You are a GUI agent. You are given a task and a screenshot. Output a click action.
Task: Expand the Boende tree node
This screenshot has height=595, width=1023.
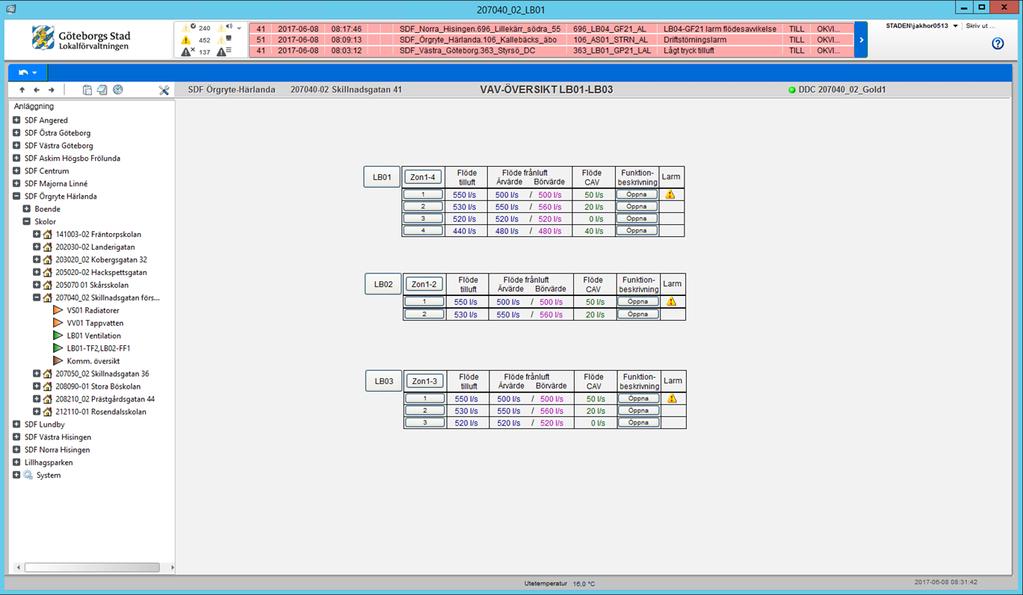[x=27, y=209]
